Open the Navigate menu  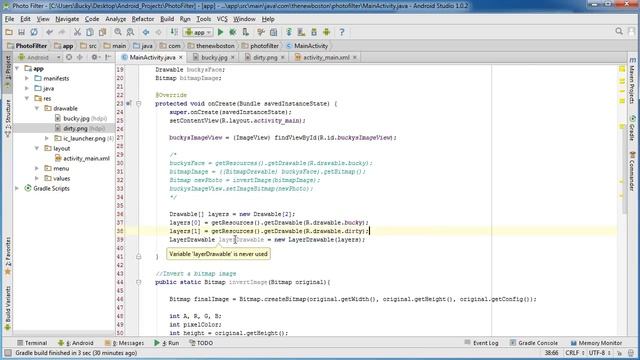coord(67,19)
